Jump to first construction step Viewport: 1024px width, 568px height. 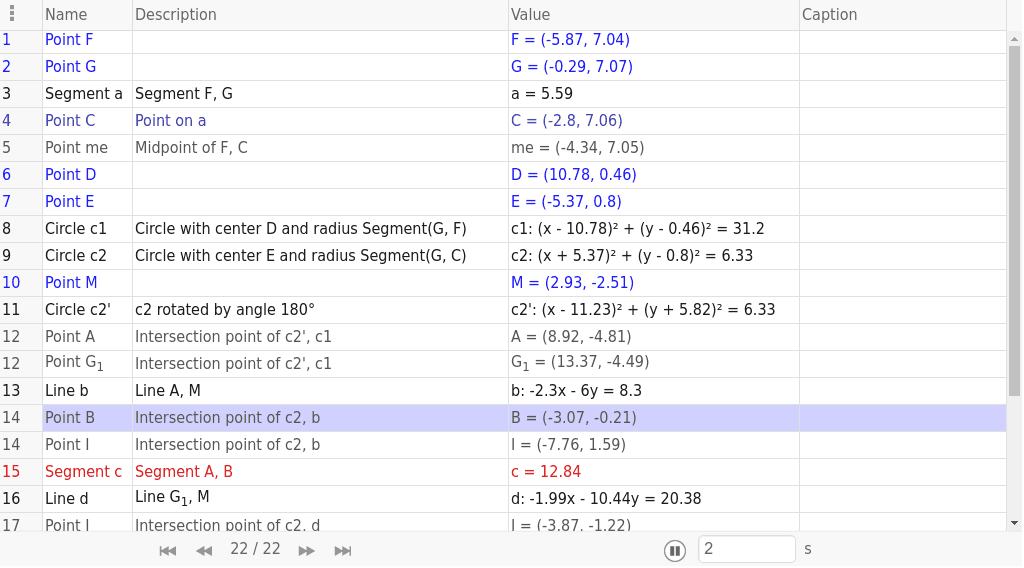pyautogui.click(x=168, y=551)
